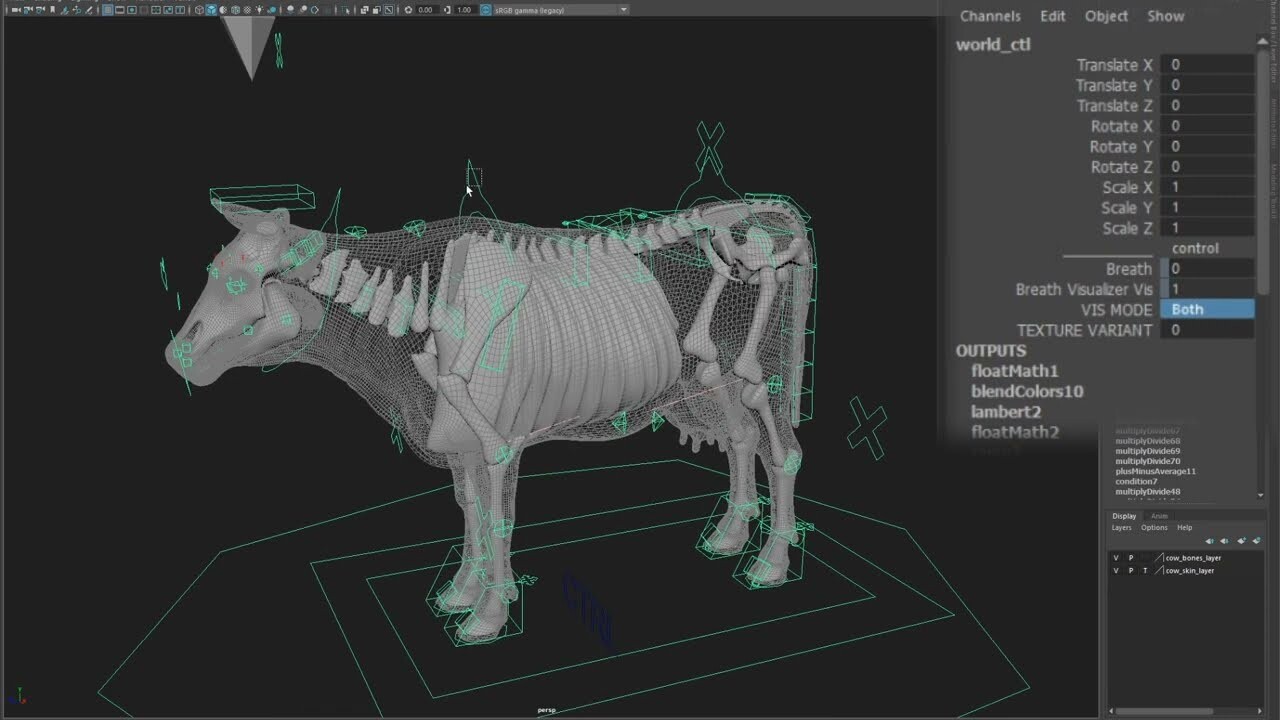Select lambert2 under OUTPUTS
Screen dimensions: 1280x720
click(x=1006, y=411)
